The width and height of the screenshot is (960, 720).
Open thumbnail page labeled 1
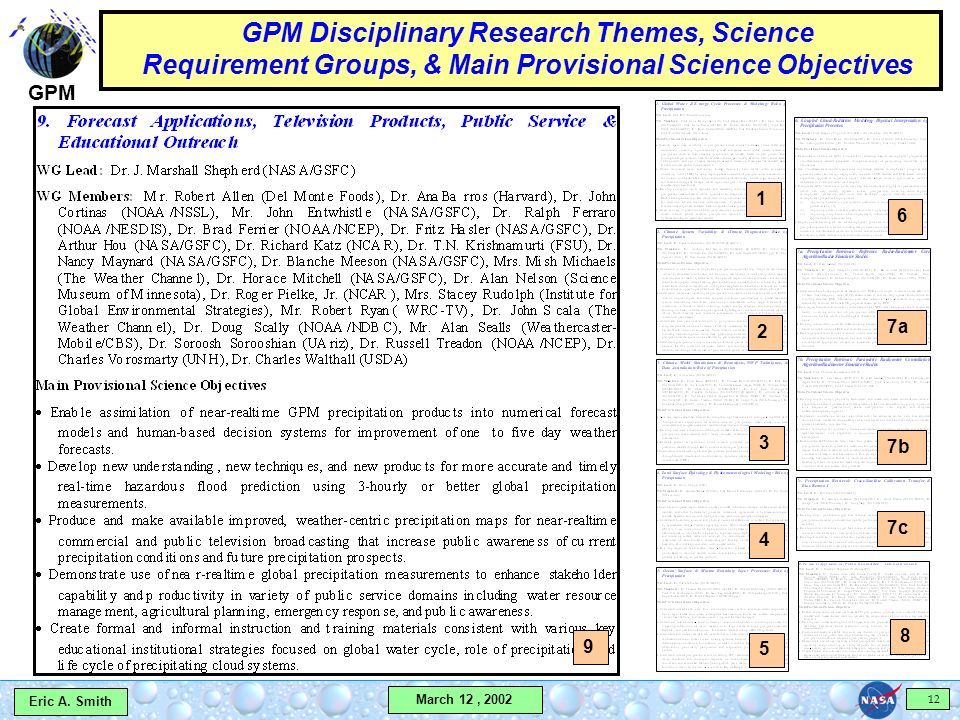coord(720,160)
